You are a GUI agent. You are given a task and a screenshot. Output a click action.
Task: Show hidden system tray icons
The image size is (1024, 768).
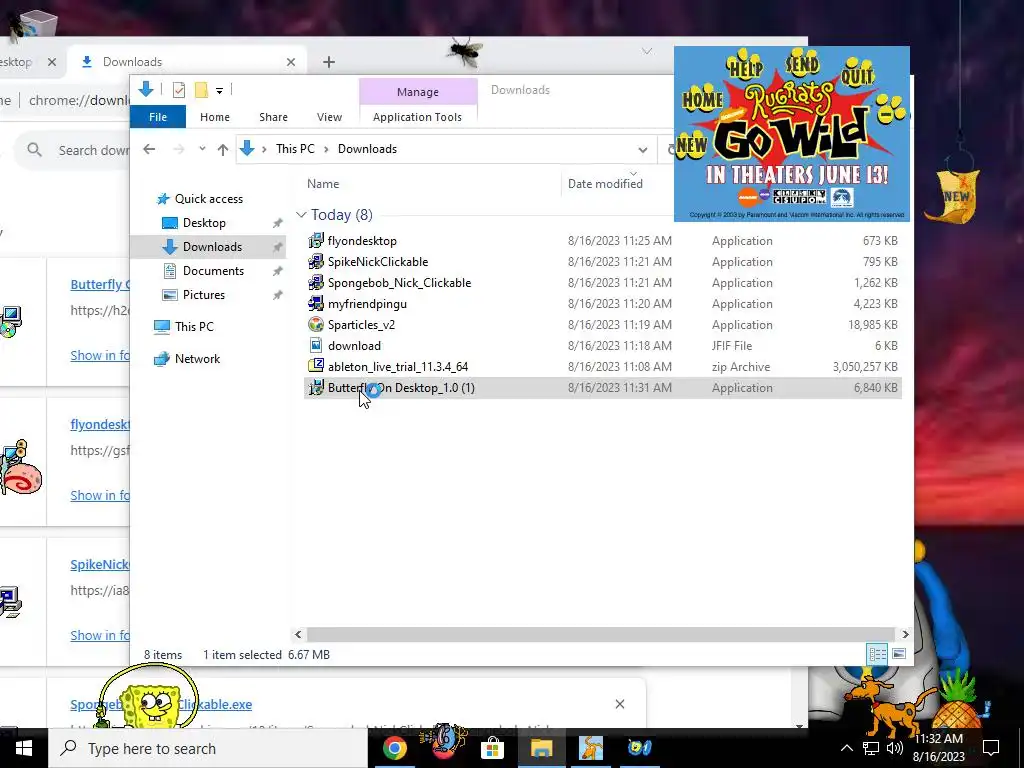846,748
